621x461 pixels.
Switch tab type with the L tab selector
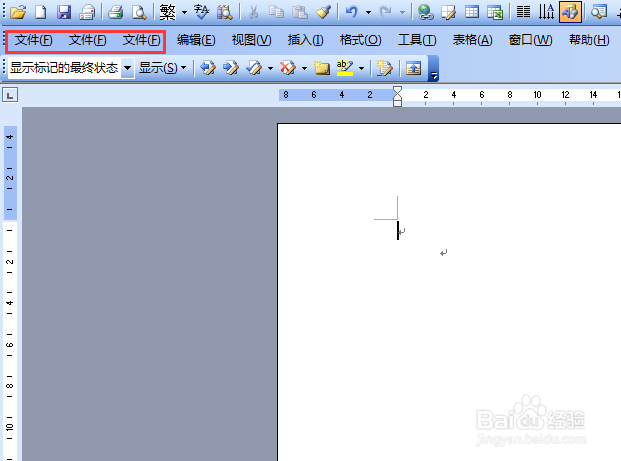[10, 95]
